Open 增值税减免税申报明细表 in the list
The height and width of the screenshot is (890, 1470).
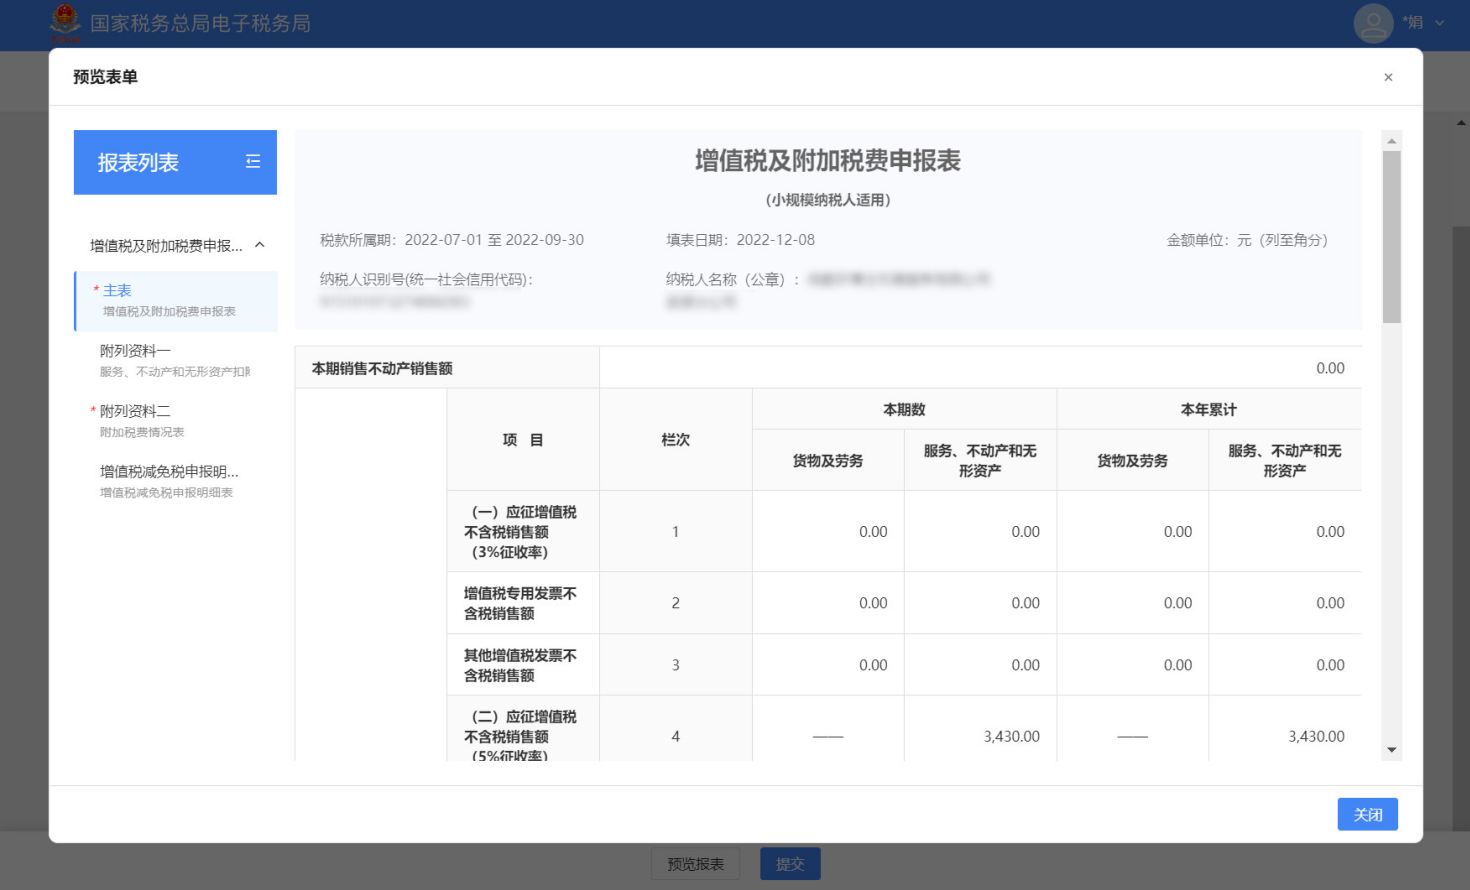click(x=169, y=480)
